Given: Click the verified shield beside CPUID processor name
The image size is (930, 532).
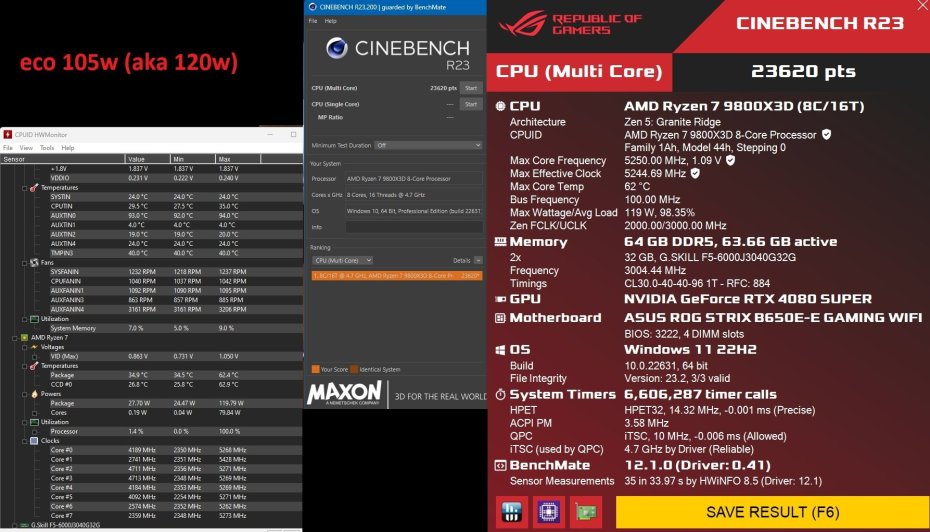Looking at the screenshot, I should (x=826, y=135).
